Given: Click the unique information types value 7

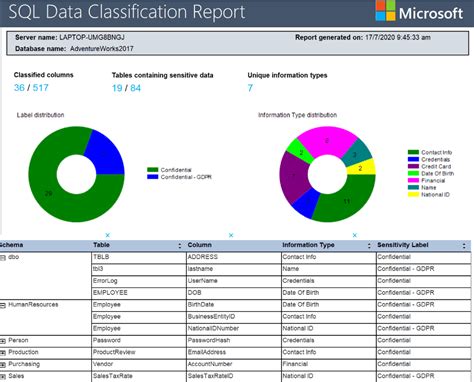Looking at the screenshot, I should pyautogui.click(x=250, y=88).
